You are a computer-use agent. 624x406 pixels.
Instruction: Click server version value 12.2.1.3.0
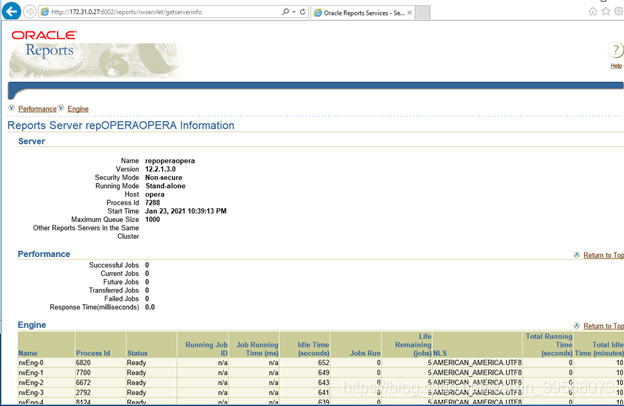[160, 169]
